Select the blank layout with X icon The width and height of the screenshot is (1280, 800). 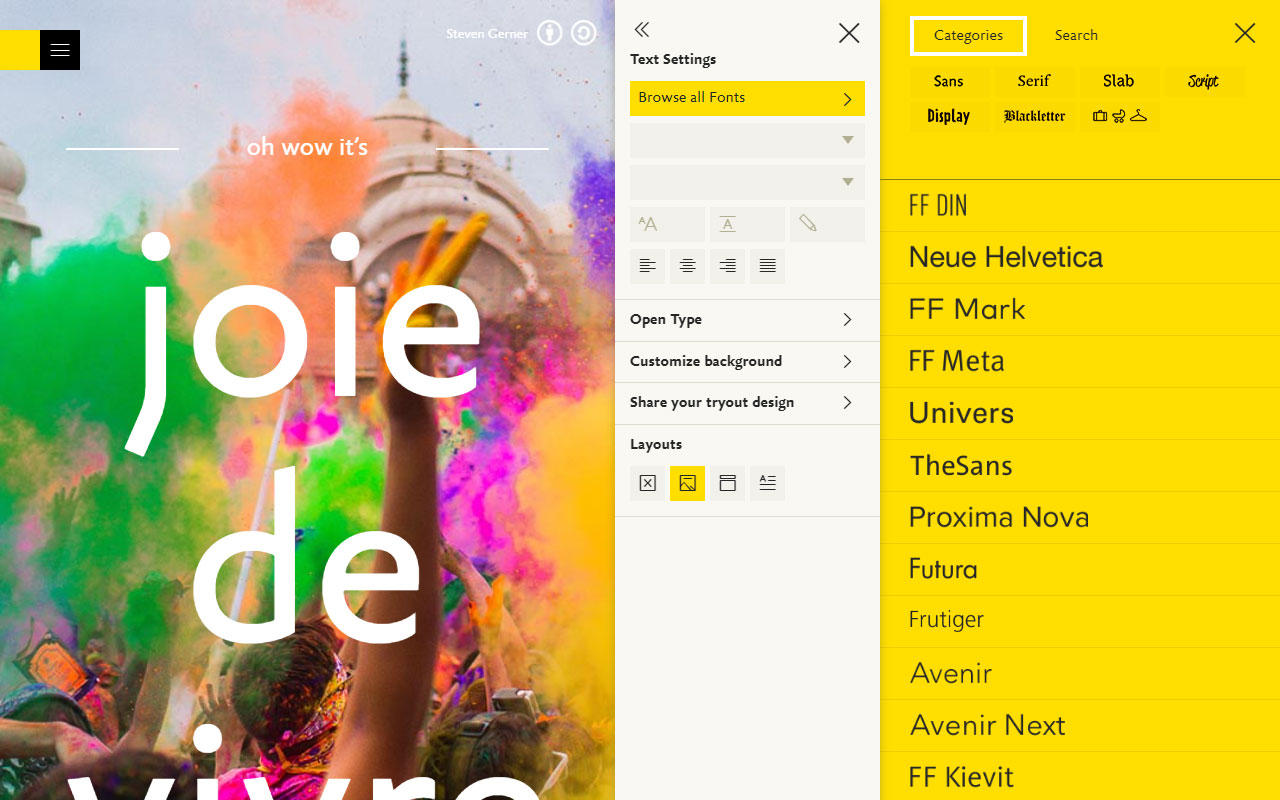click(647, 483)
